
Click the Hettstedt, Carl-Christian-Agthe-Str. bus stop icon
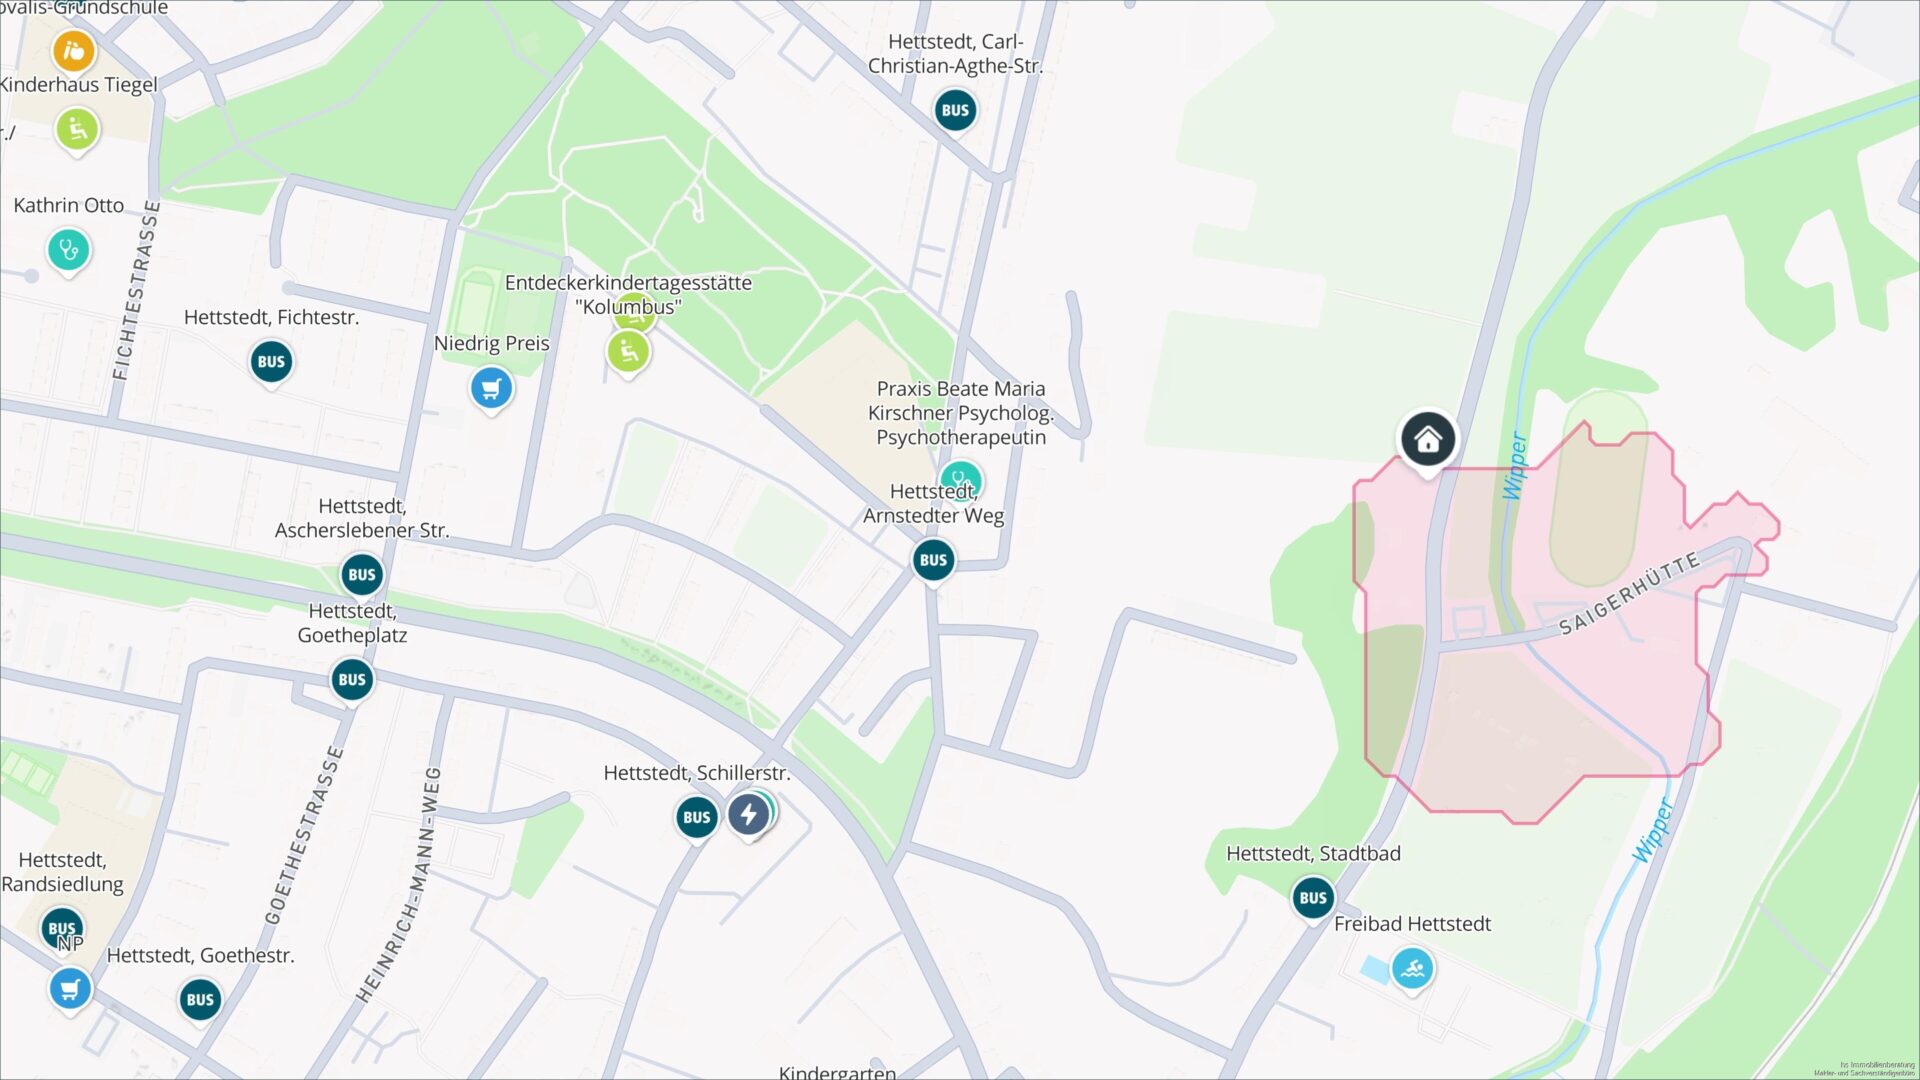click(x=955, y=111)
